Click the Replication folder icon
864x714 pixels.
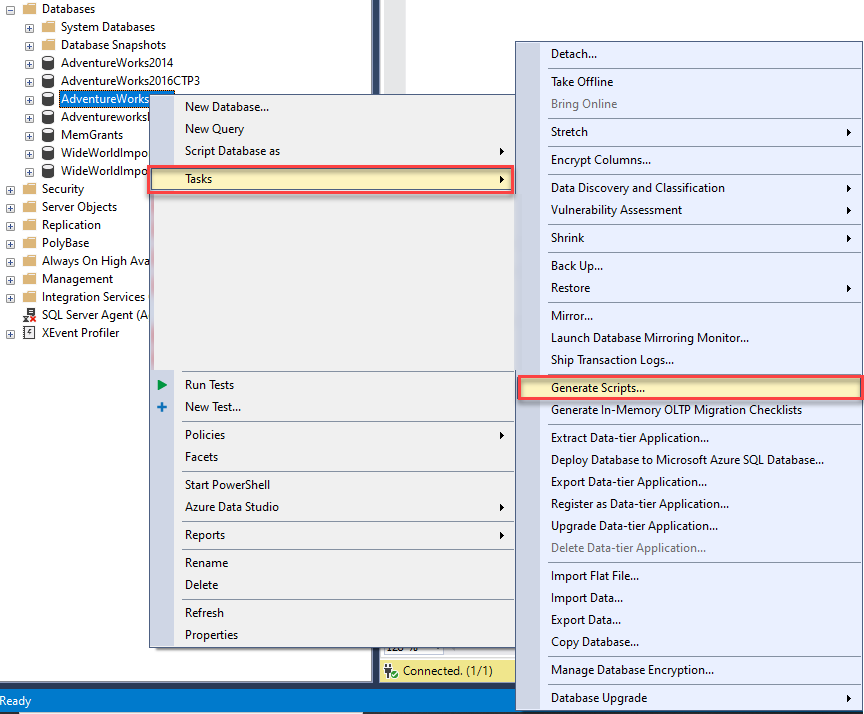29,225
